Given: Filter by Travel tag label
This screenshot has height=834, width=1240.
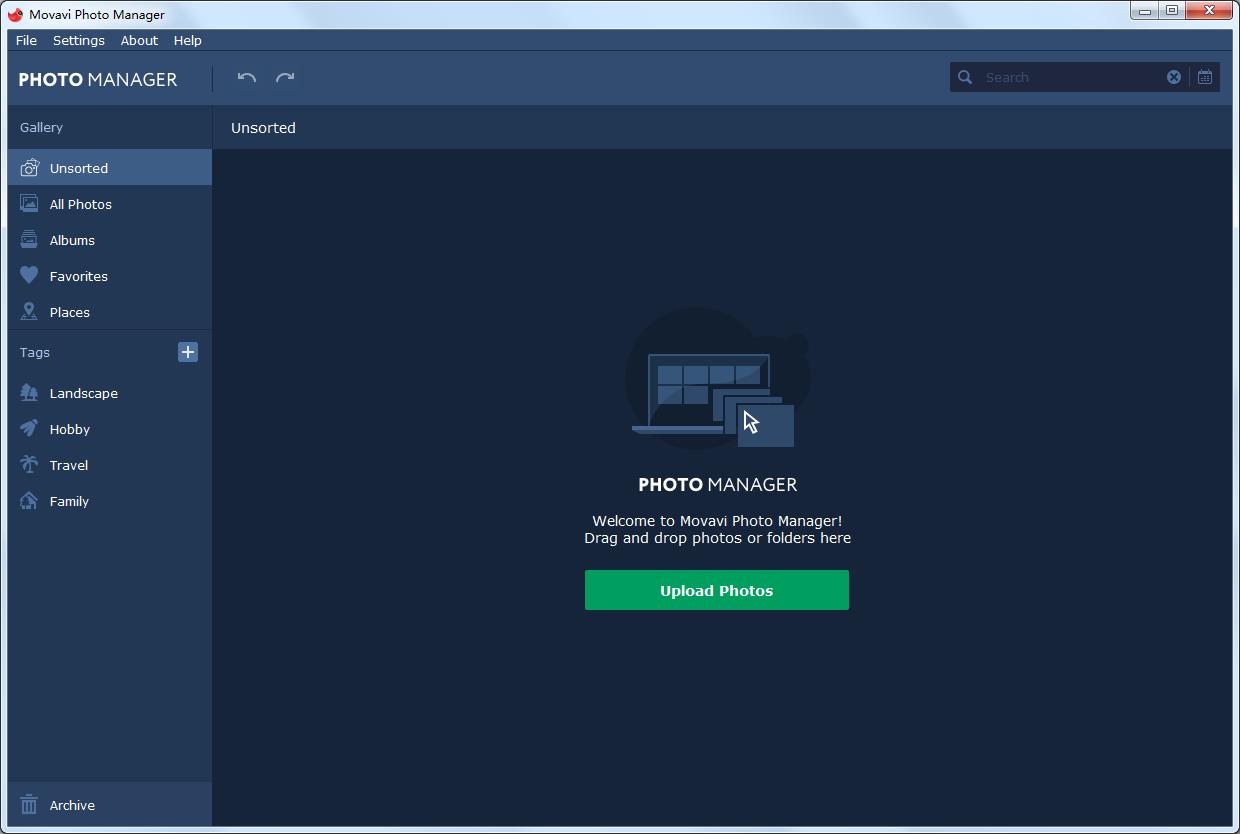Looking at the screenshot, I should click(x=69, y=465).
